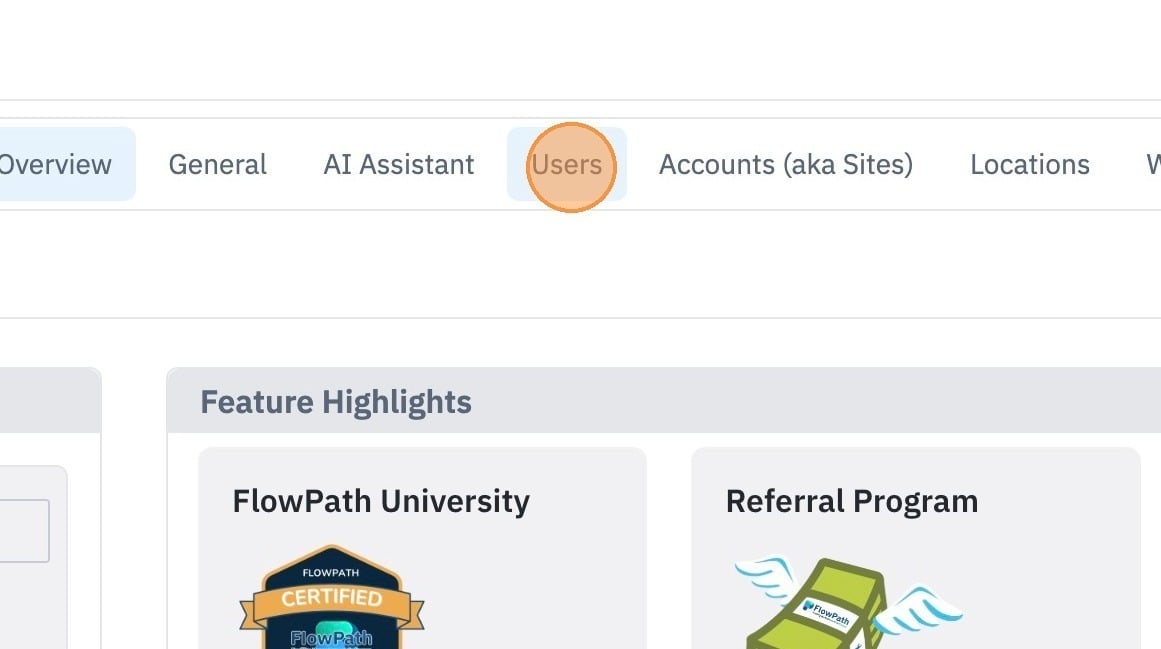Open the cut-off tab after Locations
This screenshot has height=649, width=1161.
[x=1153, y=164]
